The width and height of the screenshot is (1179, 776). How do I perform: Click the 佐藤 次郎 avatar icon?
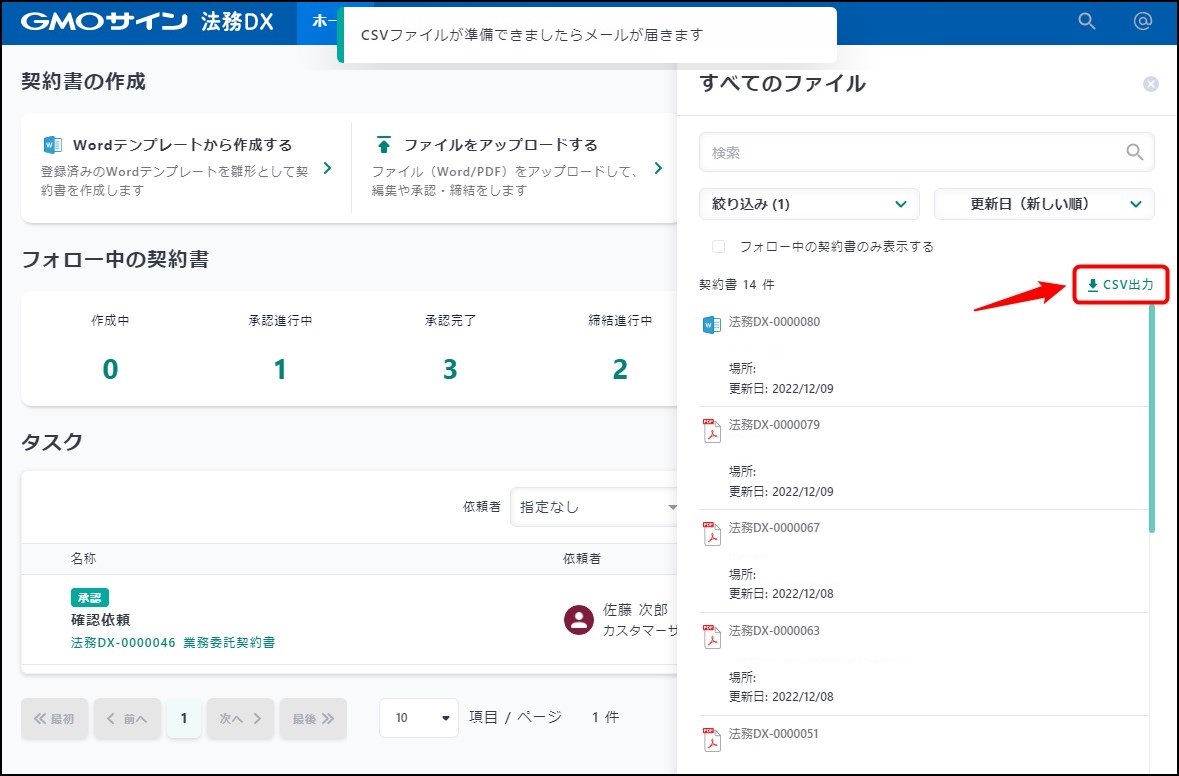(579, 620)
